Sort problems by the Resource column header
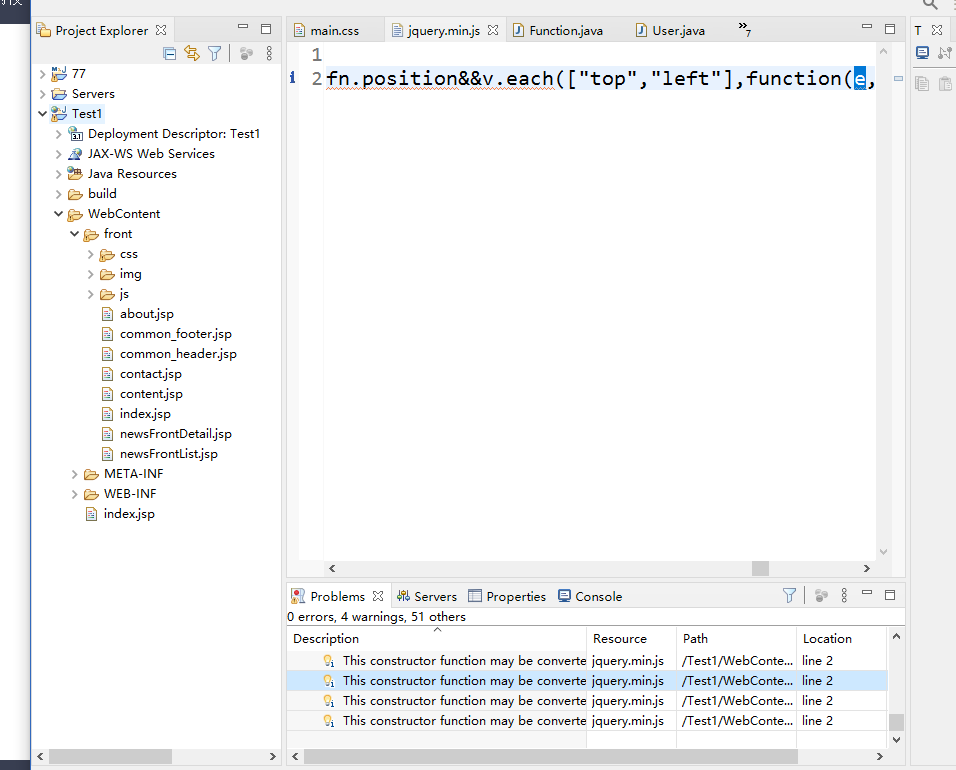 tap(631, 638)
